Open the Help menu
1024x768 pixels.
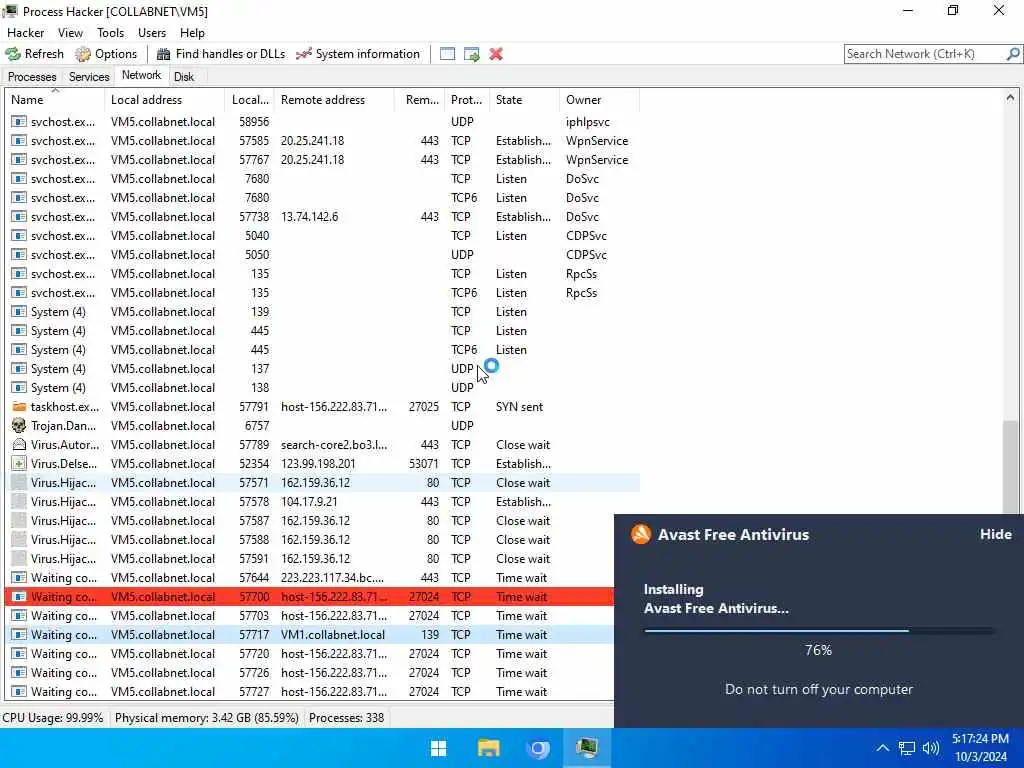click(192, 33)
